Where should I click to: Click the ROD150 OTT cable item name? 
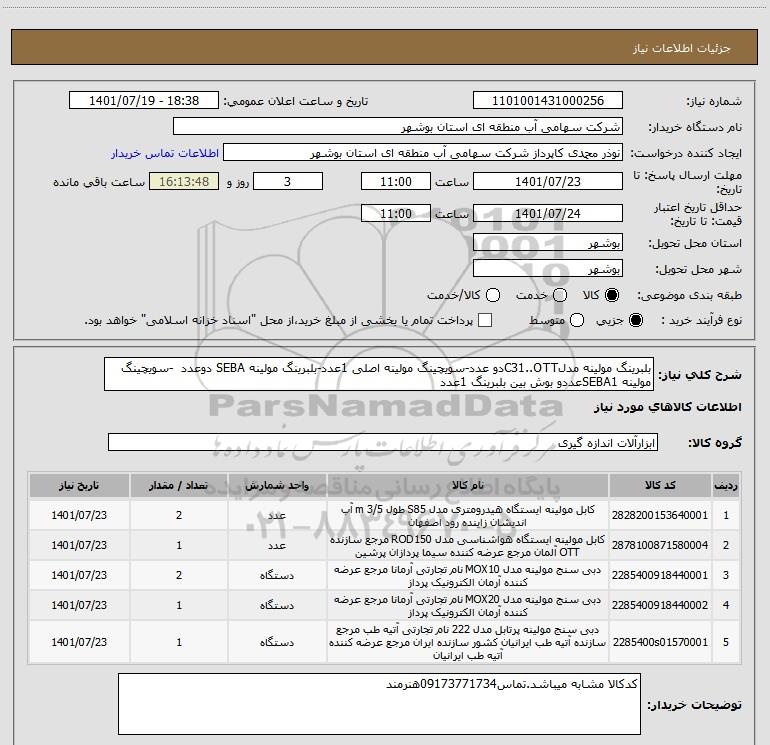(x=468, y=546)
